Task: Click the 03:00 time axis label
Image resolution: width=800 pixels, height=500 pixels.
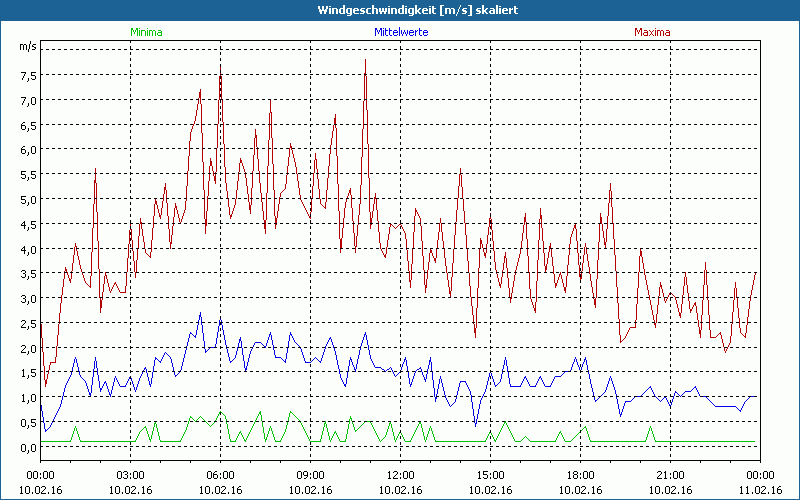Action: [x=131, y=475]
